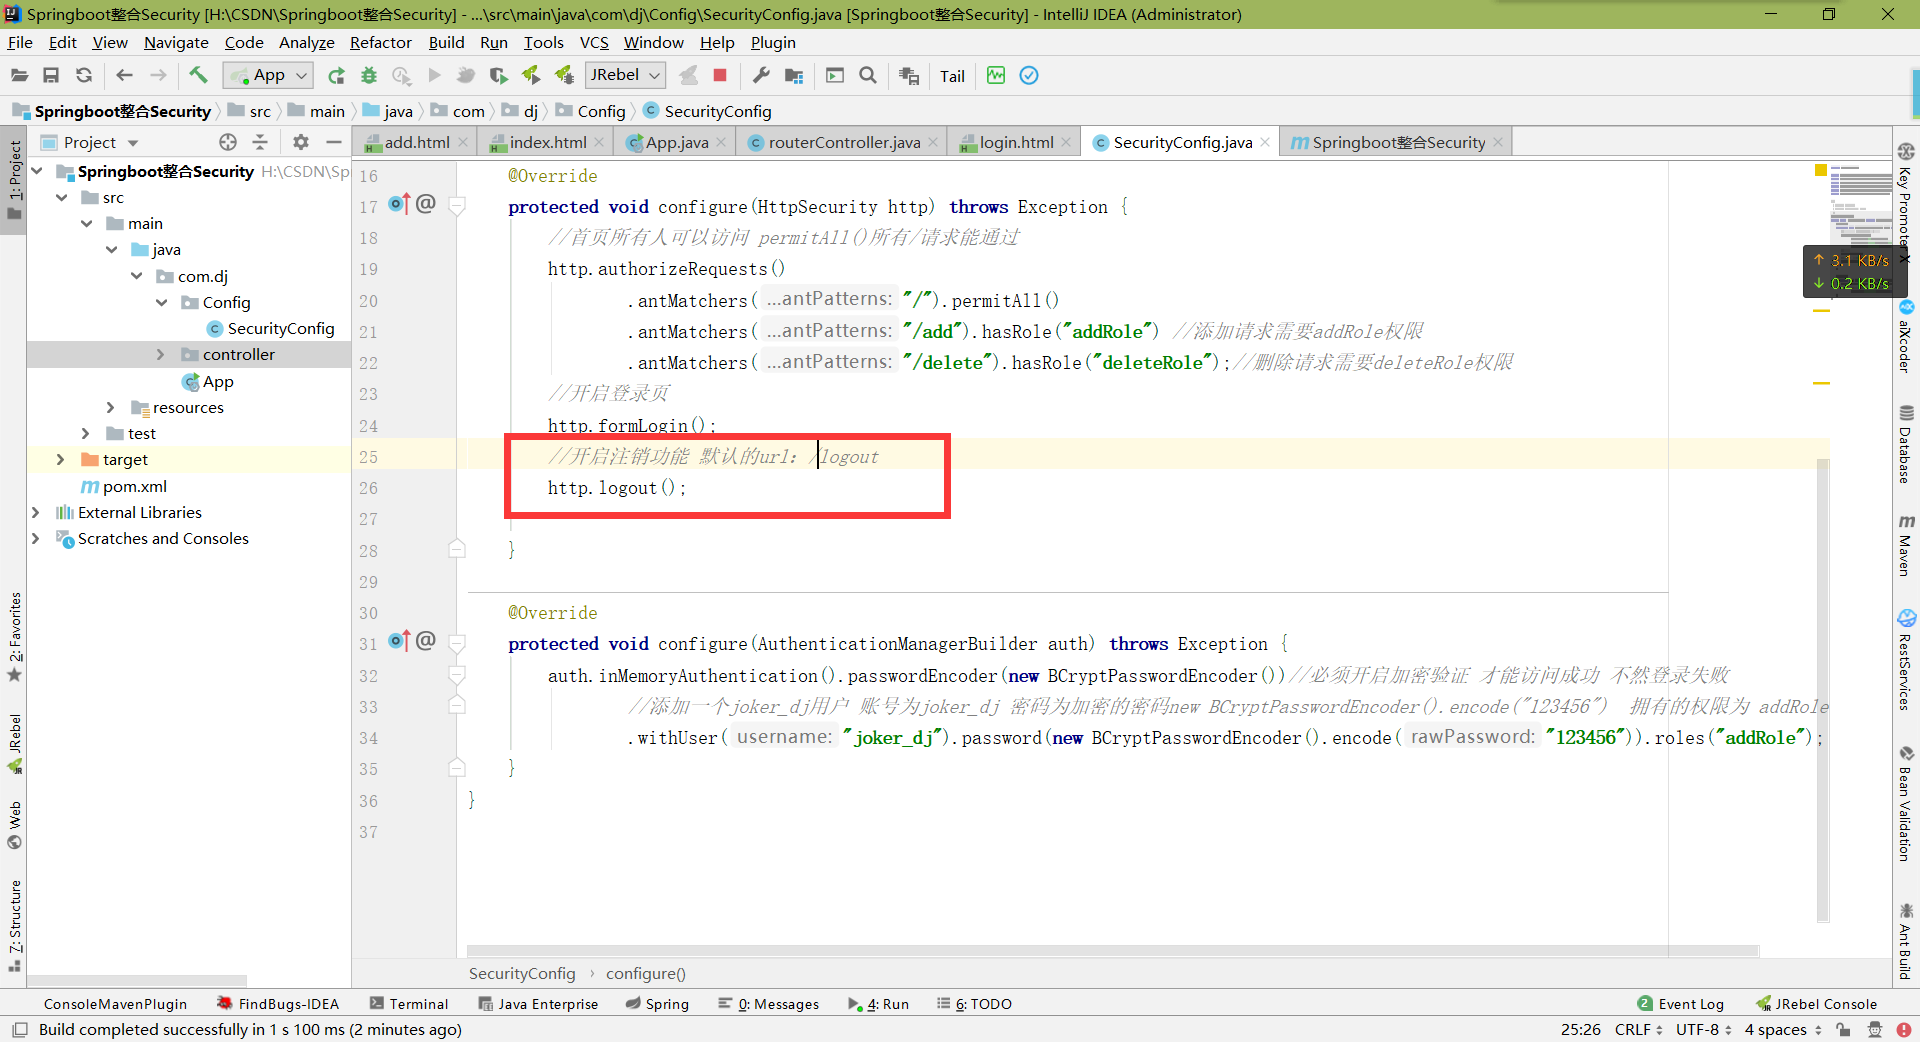
Task: Click the SecurityConfig breadcrumb in navigation bar
Action: [x=708, y=112]
